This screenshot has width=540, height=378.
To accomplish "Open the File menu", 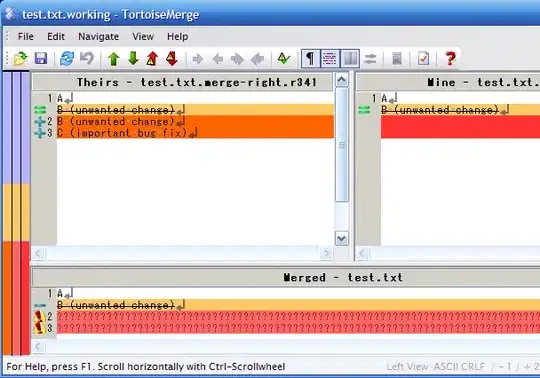I will click(26, 36).
